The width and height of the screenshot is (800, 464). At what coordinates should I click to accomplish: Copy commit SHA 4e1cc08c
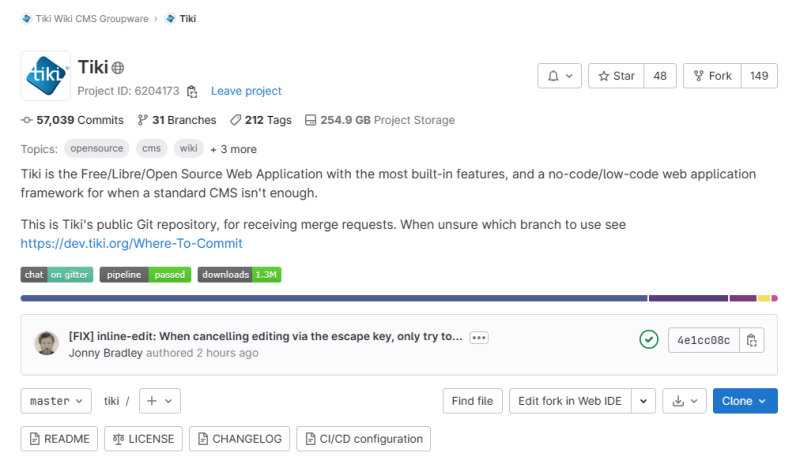[752, 340]
